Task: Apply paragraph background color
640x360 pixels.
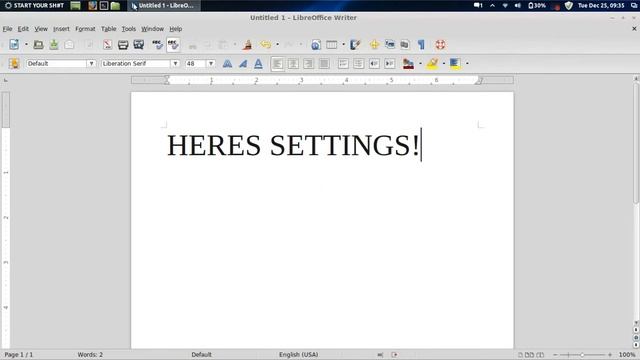Action: pyautogui.click(x=455, y=64)
